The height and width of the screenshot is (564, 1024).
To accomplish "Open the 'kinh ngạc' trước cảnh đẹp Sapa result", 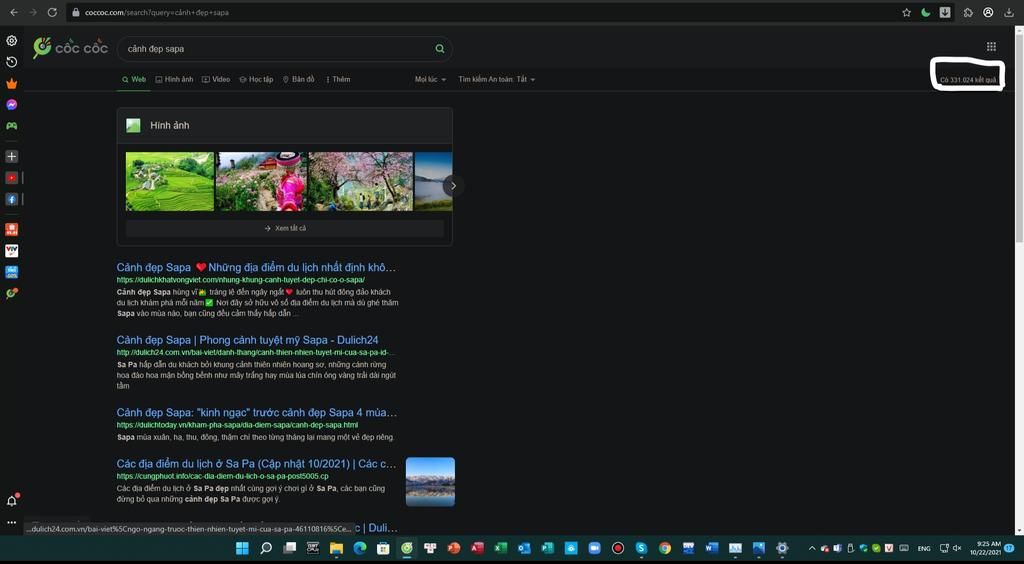I will click(x=257, y=413).
